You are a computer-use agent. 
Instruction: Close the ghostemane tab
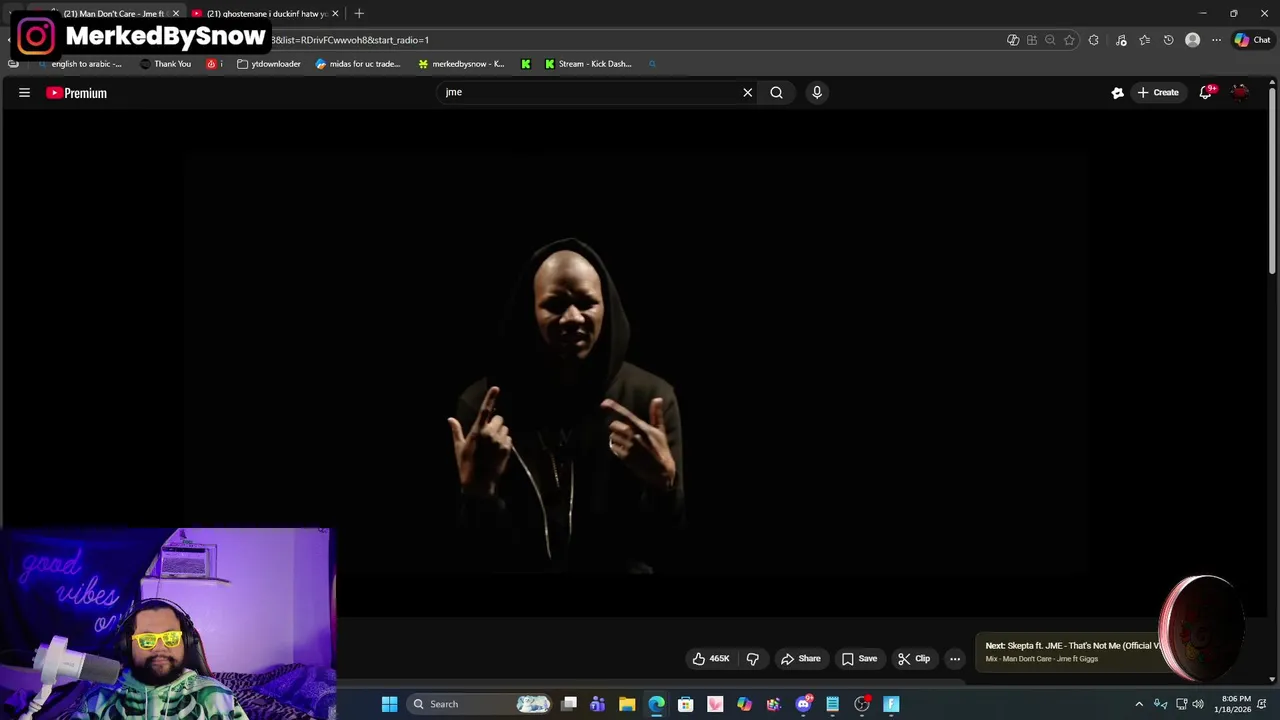click(x=335, y=14)
